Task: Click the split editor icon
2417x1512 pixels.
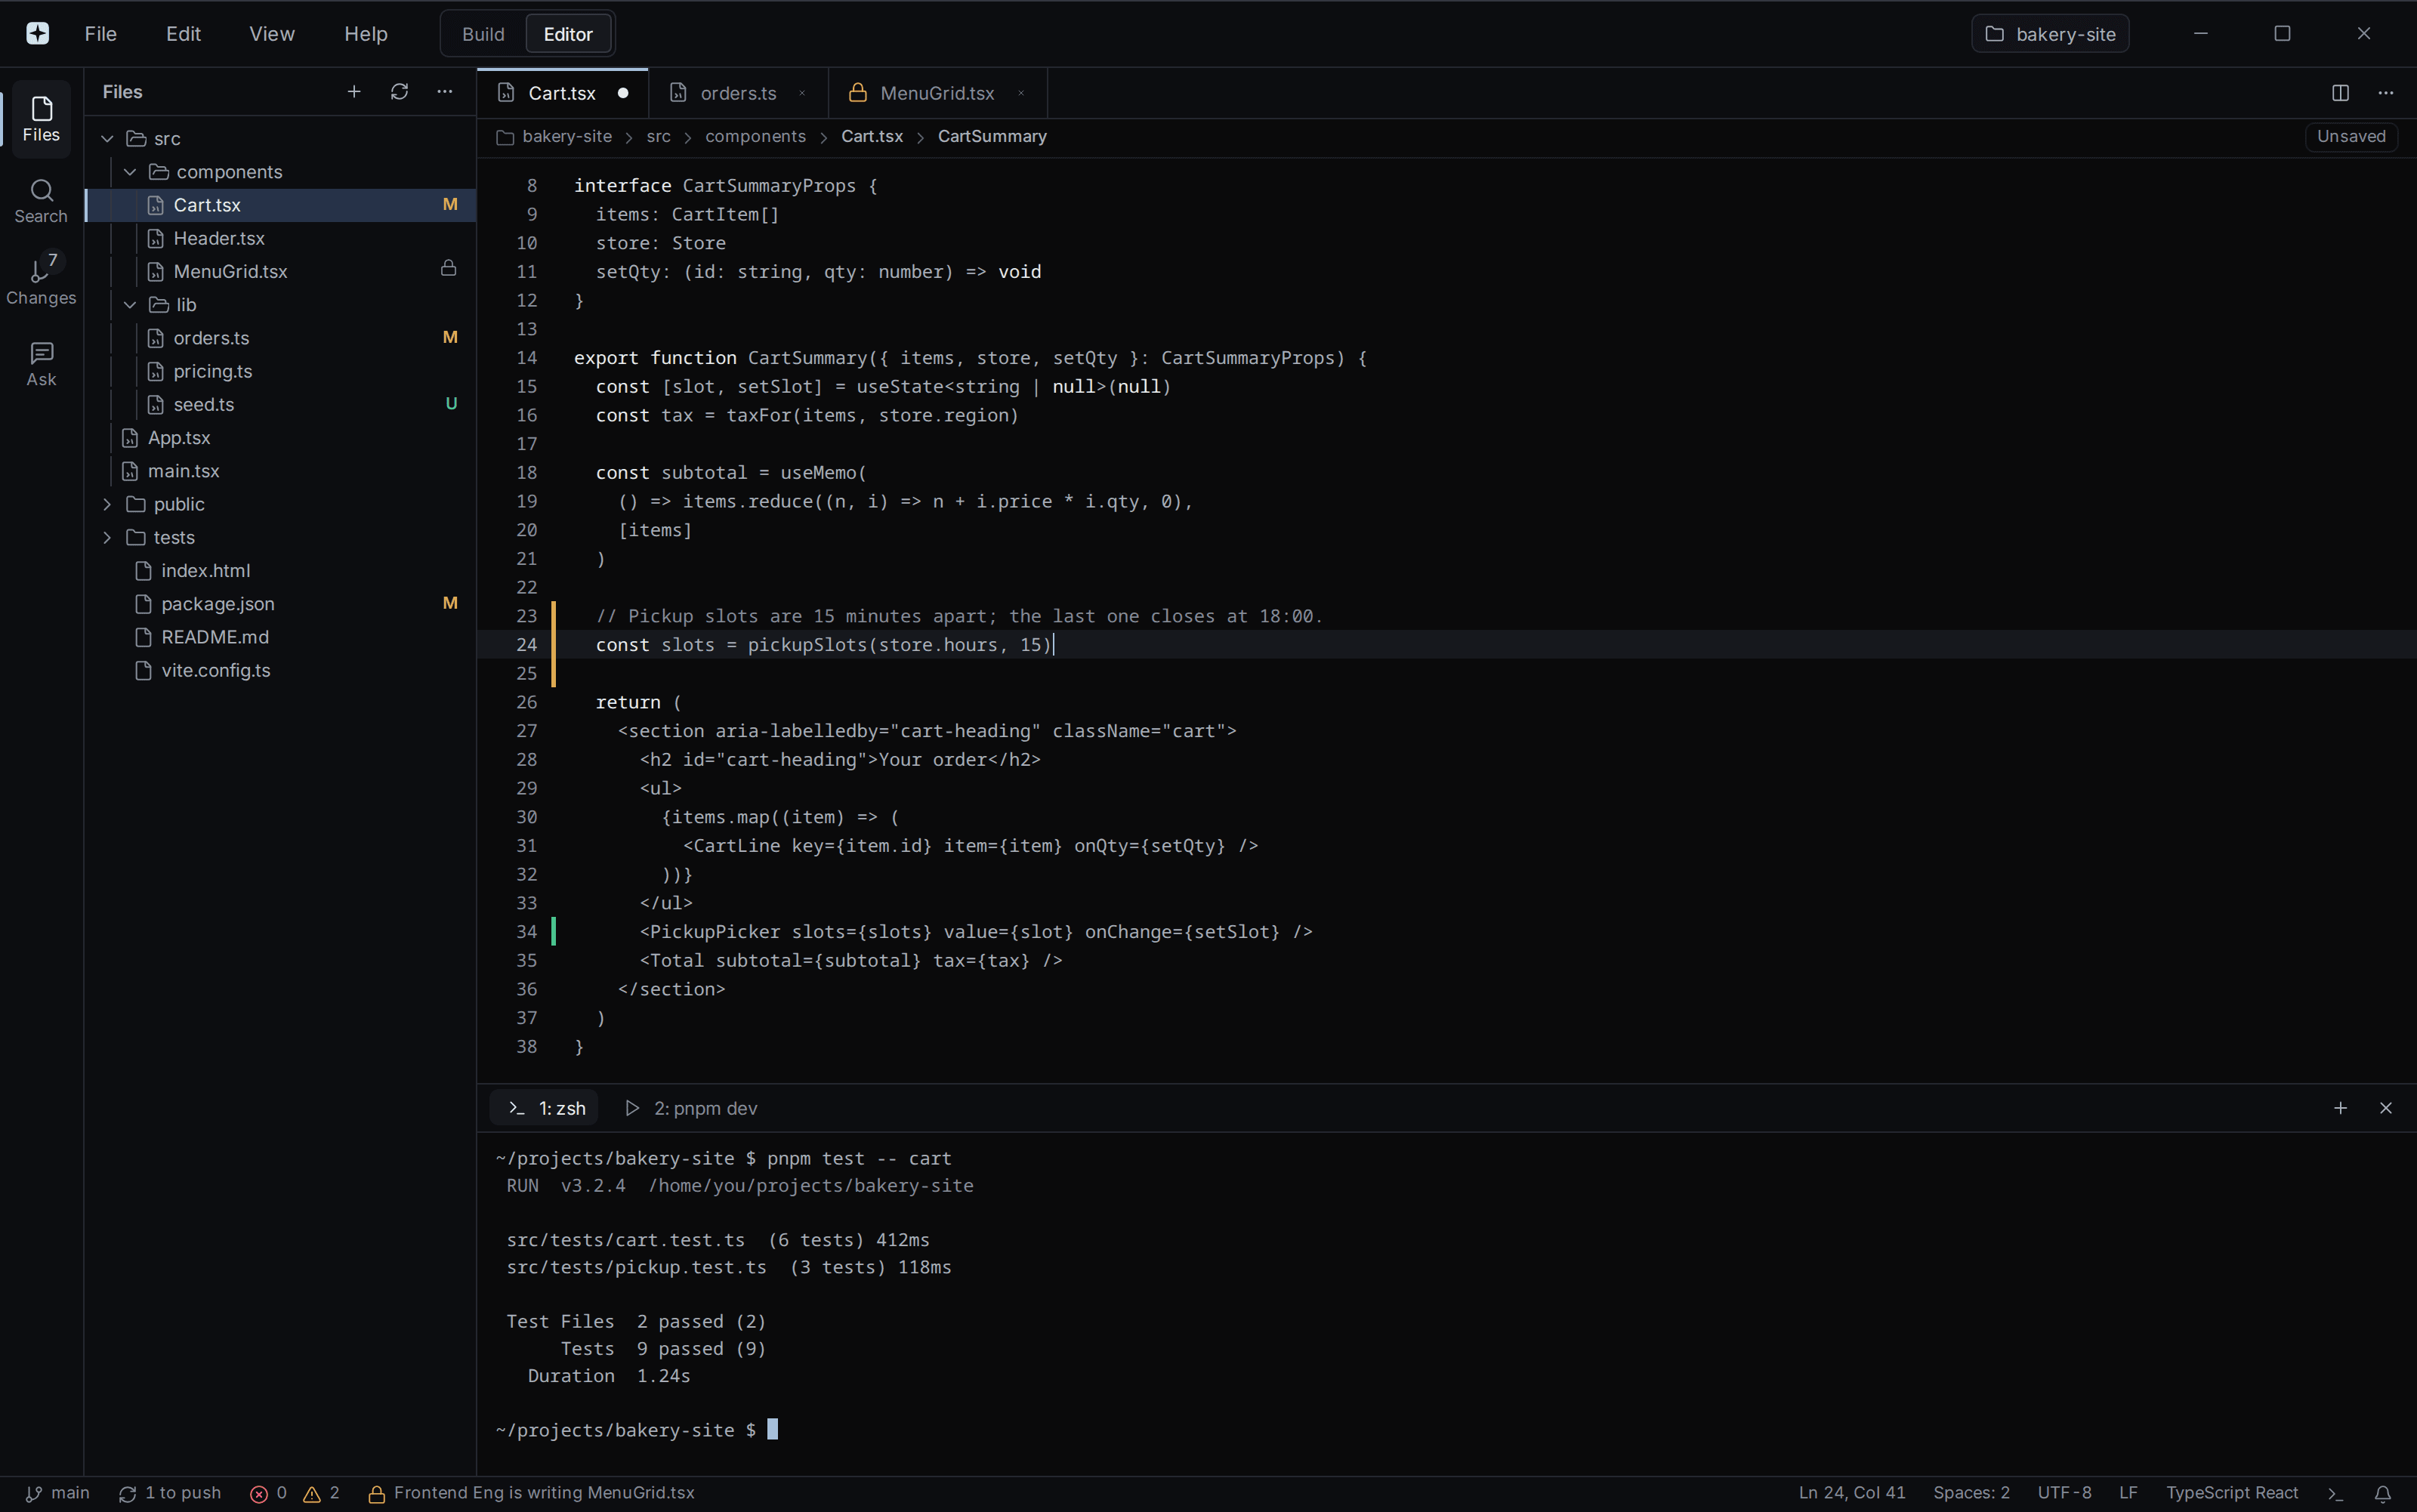Action: [2340, 93]
